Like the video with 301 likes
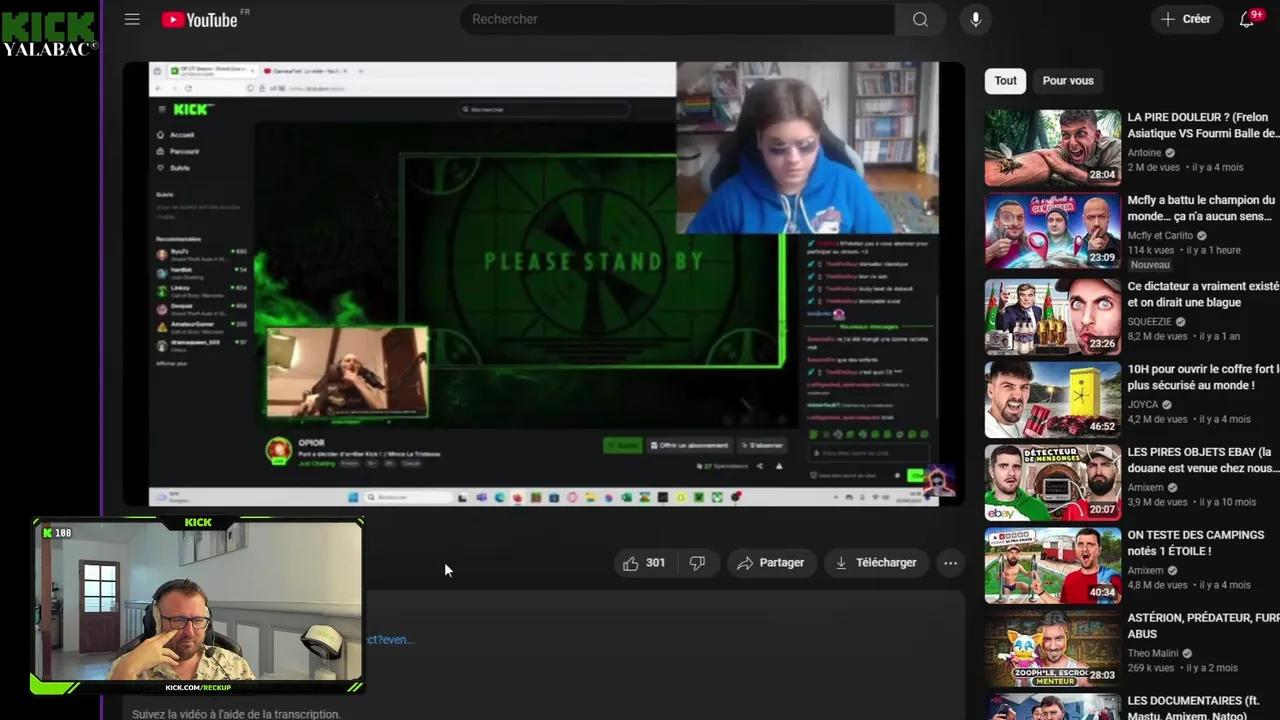This screenshot has width=1280, height=720. [x=644, y=563]
